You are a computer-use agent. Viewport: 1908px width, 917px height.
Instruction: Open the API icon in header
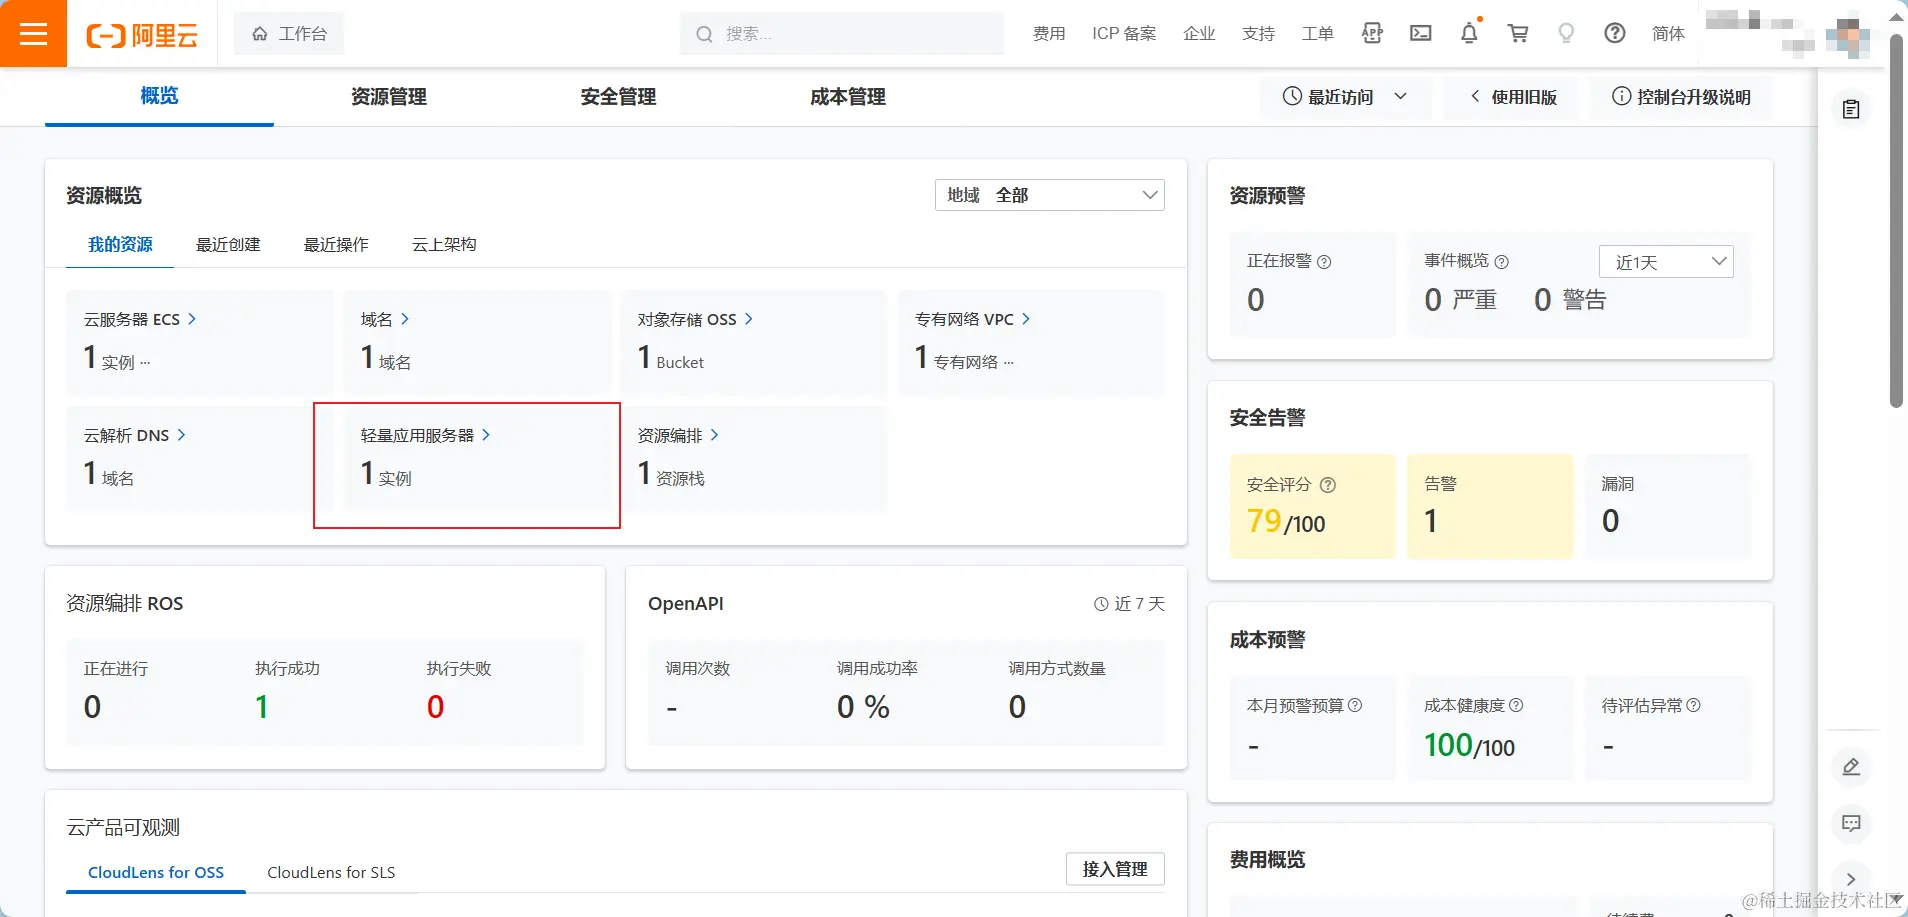coord(1372,33)
